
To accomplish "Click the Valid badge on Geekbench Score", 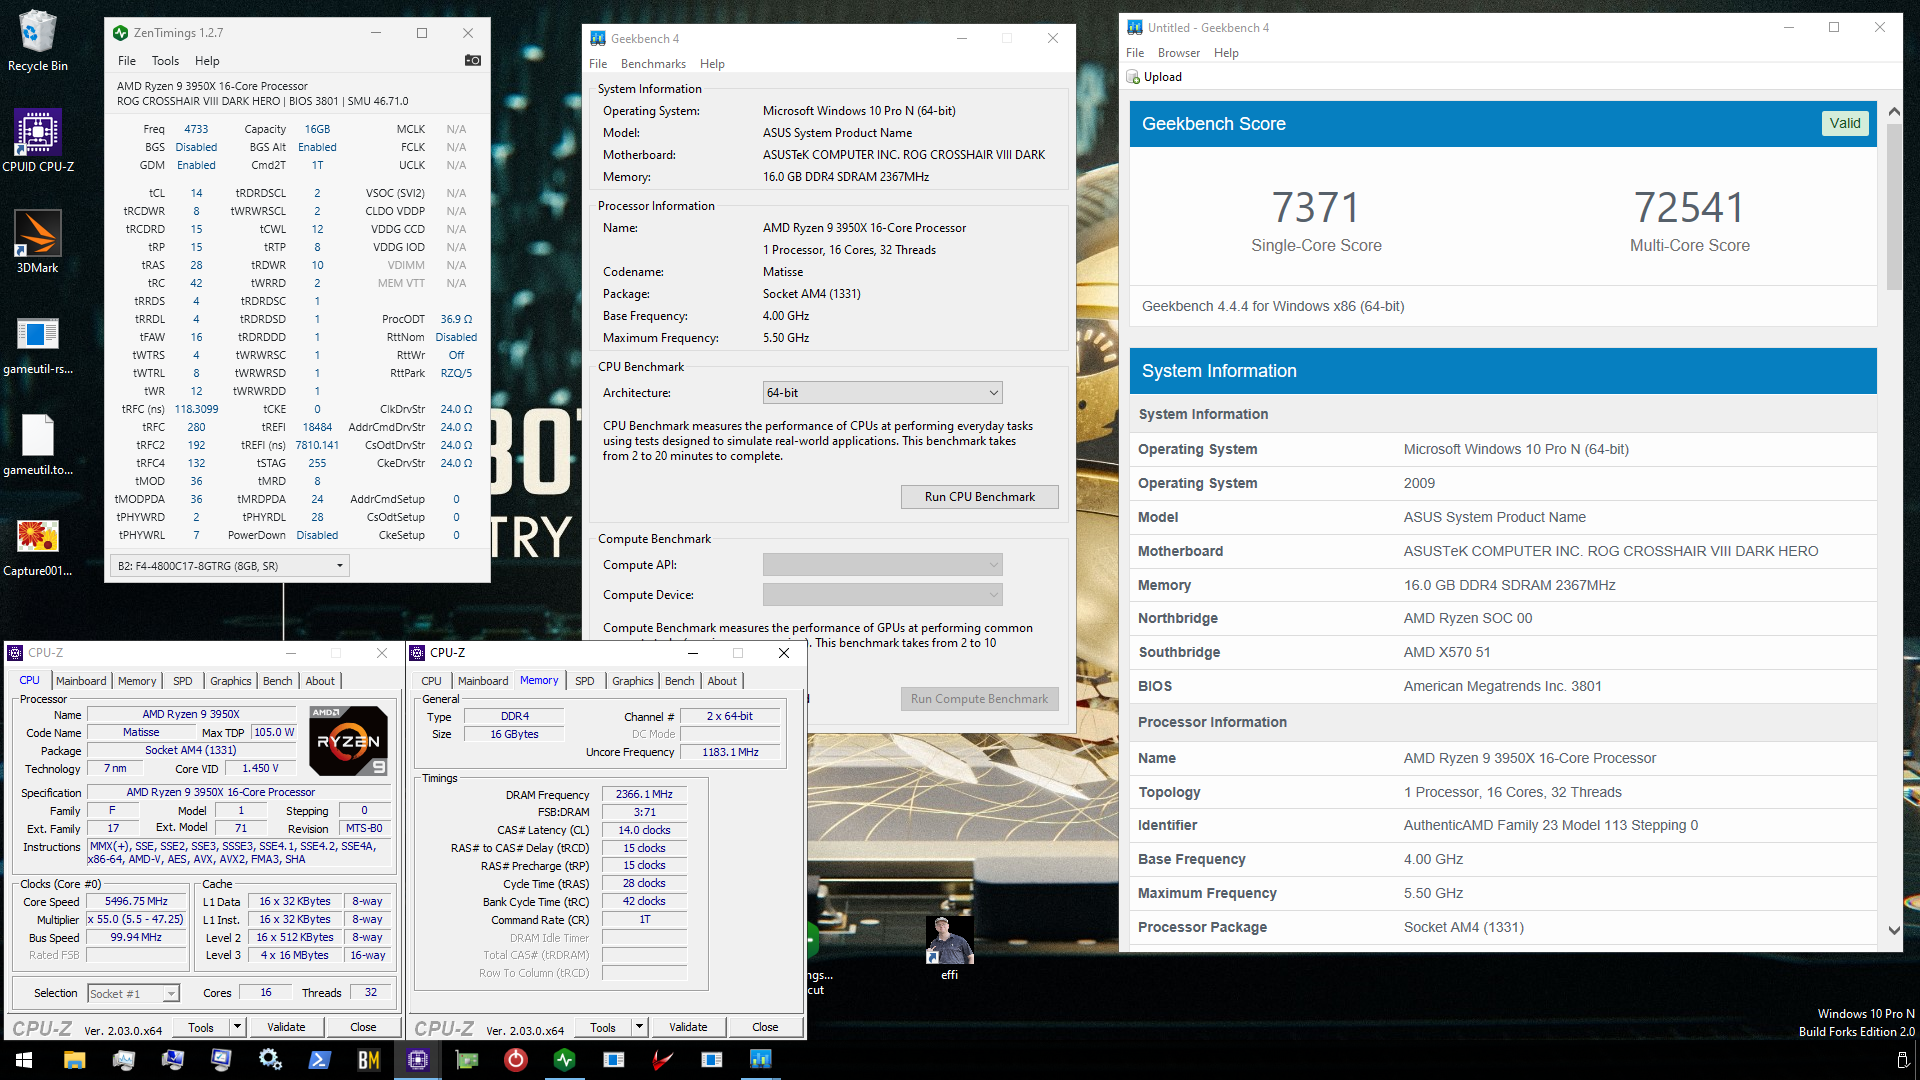I will point(1845,124).
